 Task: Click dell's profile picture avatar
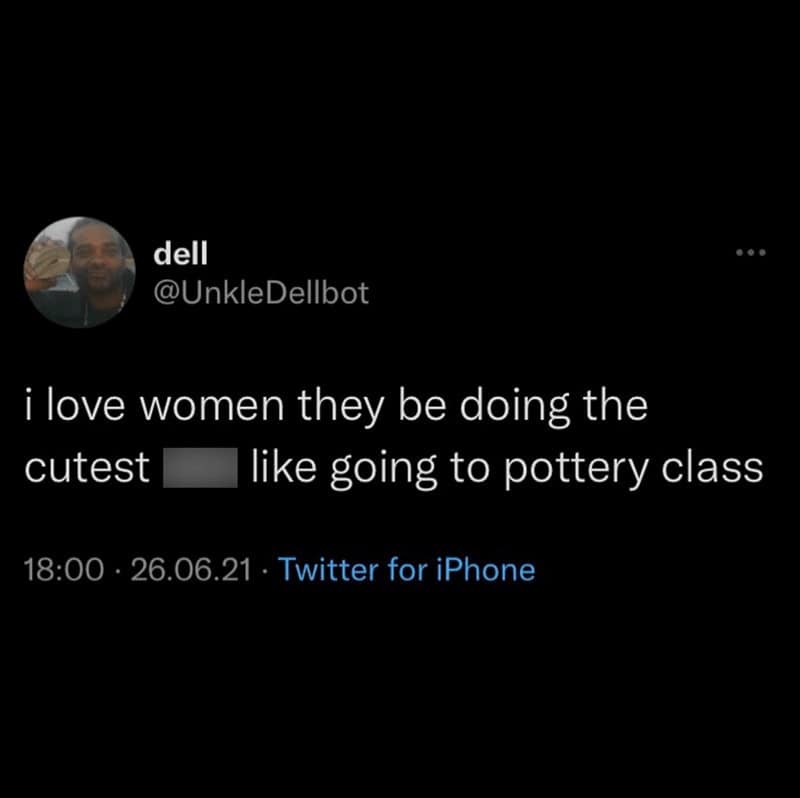tap(82, 272)
